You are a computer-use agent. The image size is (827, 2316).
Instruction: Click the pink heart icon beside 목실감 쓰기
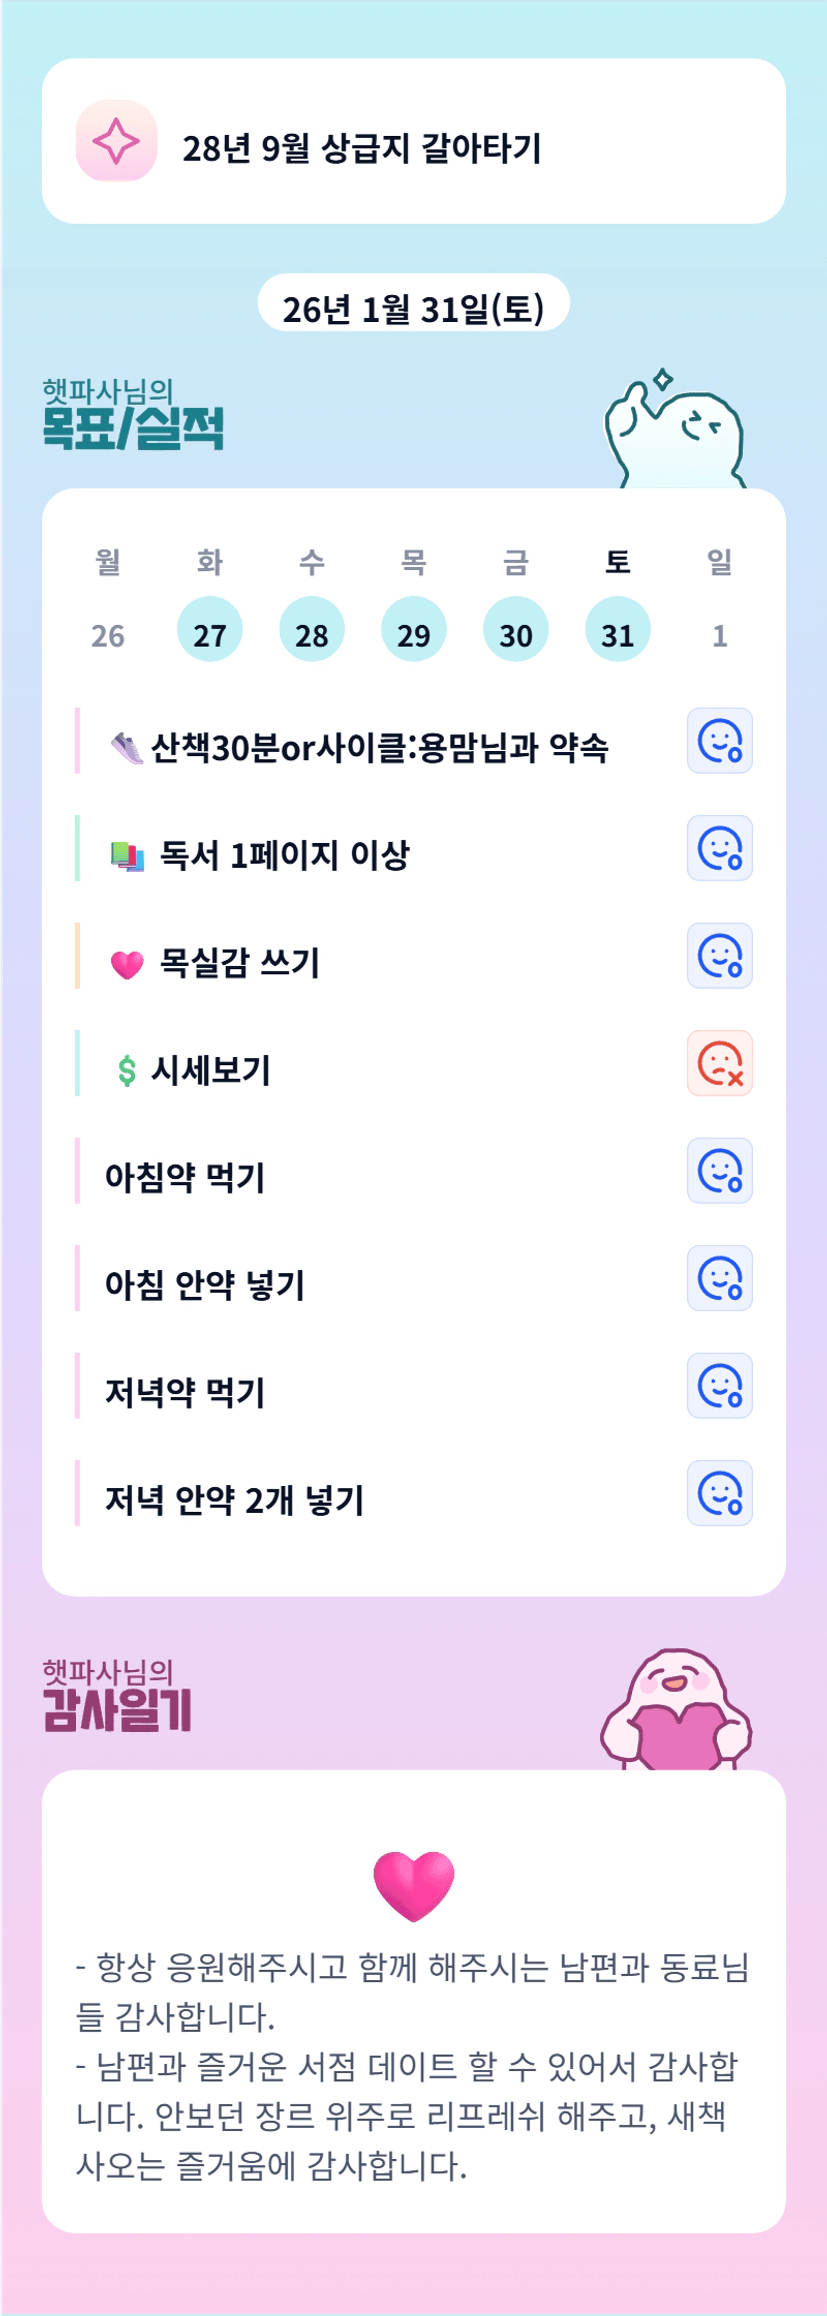click(x=127, y=964)
